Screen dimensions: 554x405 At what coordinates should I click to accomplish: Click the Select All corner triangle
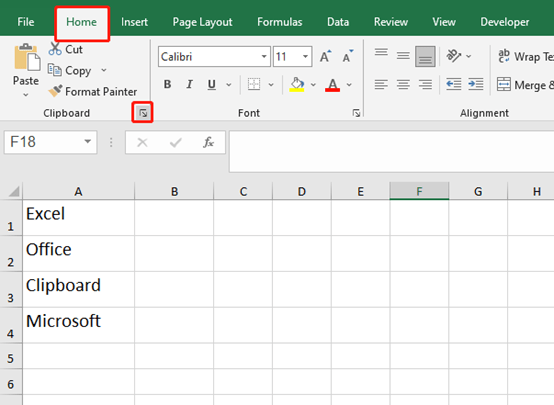click(13, 191)
